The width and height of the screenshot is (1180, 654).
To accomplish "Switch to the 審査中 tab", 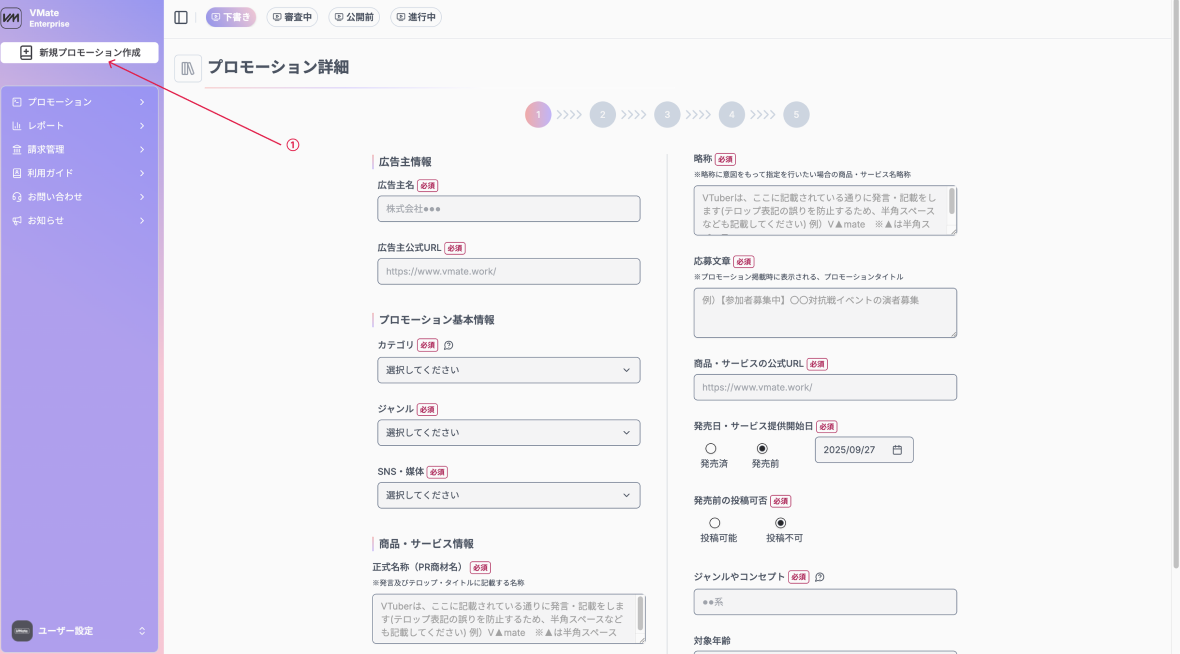I will click(x=292, y=17).
